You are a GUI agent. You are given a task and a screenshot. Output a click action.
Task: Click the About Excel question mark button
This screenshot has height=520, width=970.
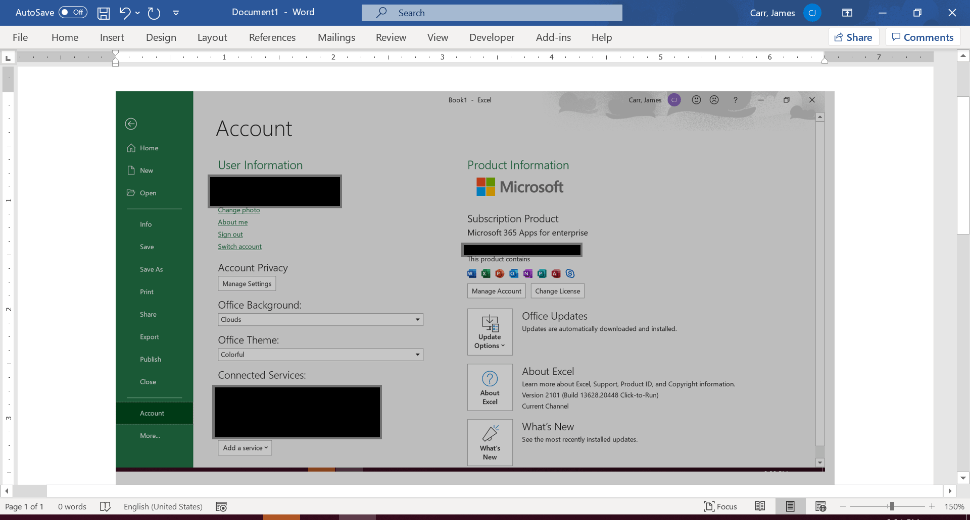[x=489, y=387]
